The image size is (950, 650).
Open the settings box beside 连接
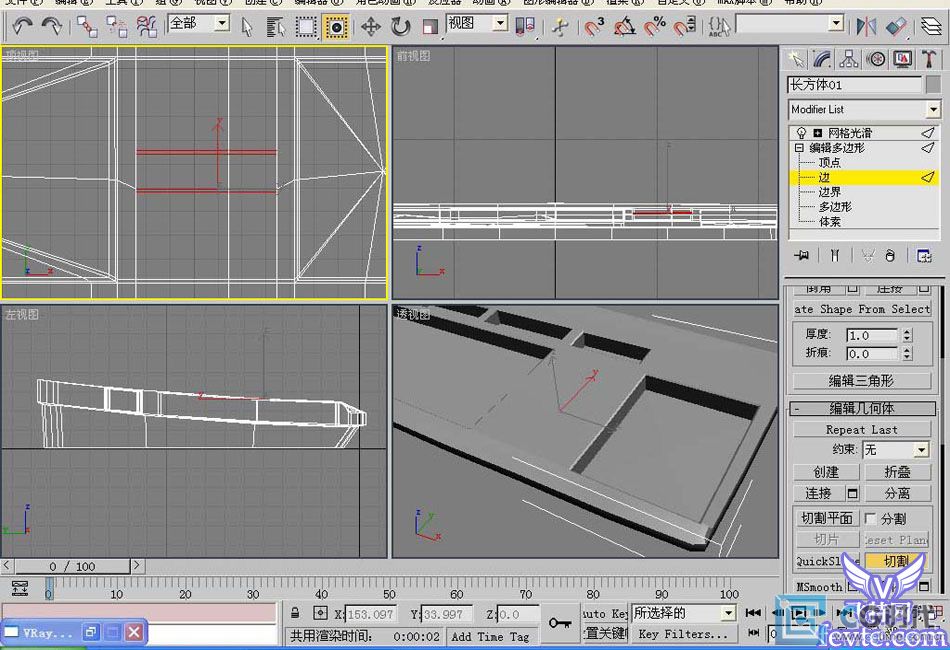click(x=852, y=494)
